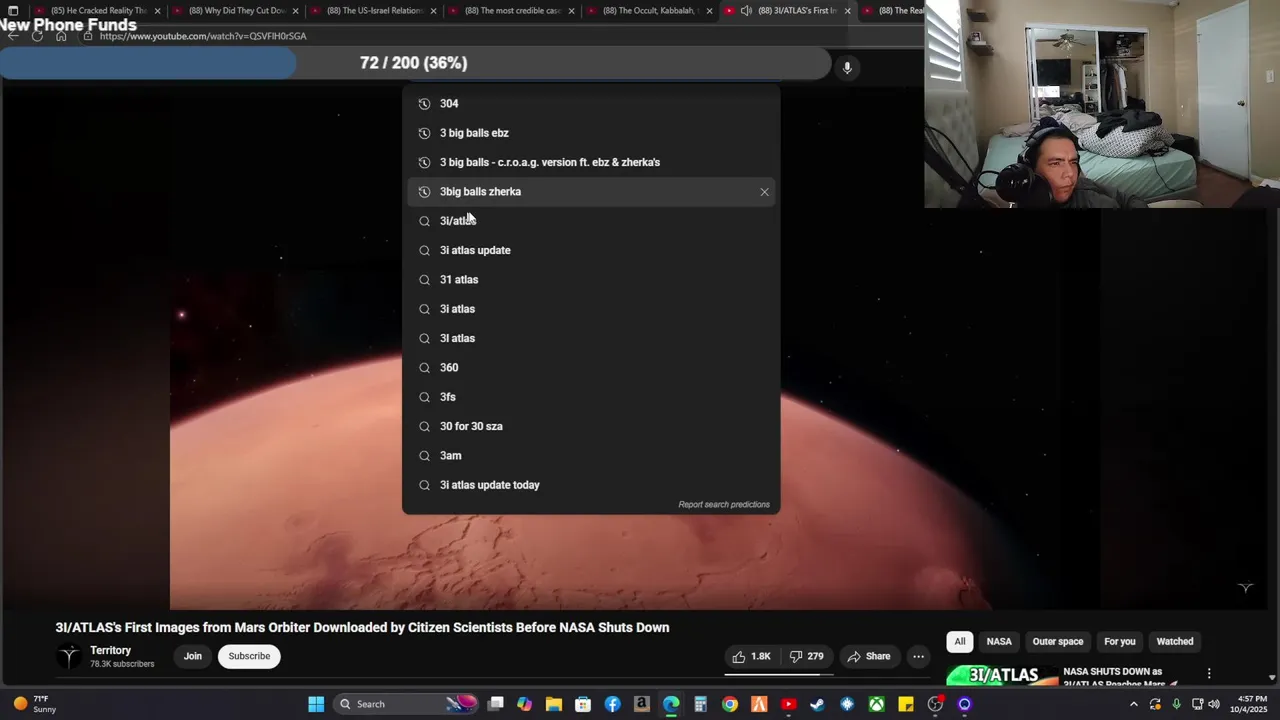
Task: Close the 'He Cracked Reality' tab
Action: [x=157, y=11]
